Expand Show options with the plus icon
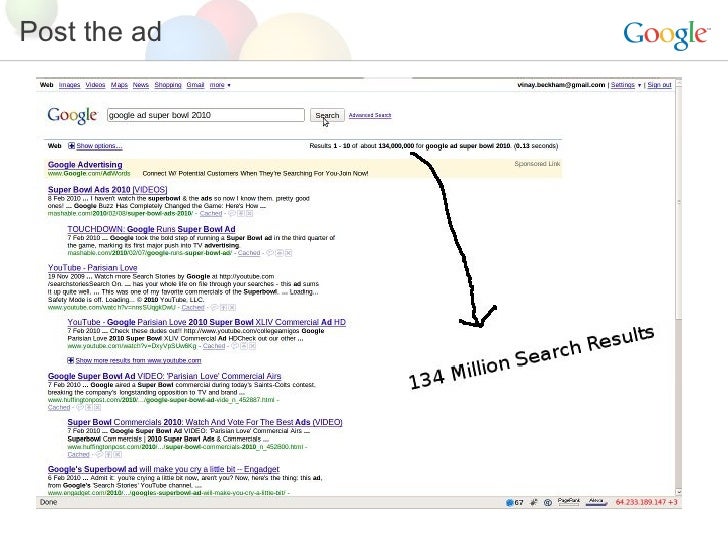This screenshot has height=546, width=728. (71, 146)
